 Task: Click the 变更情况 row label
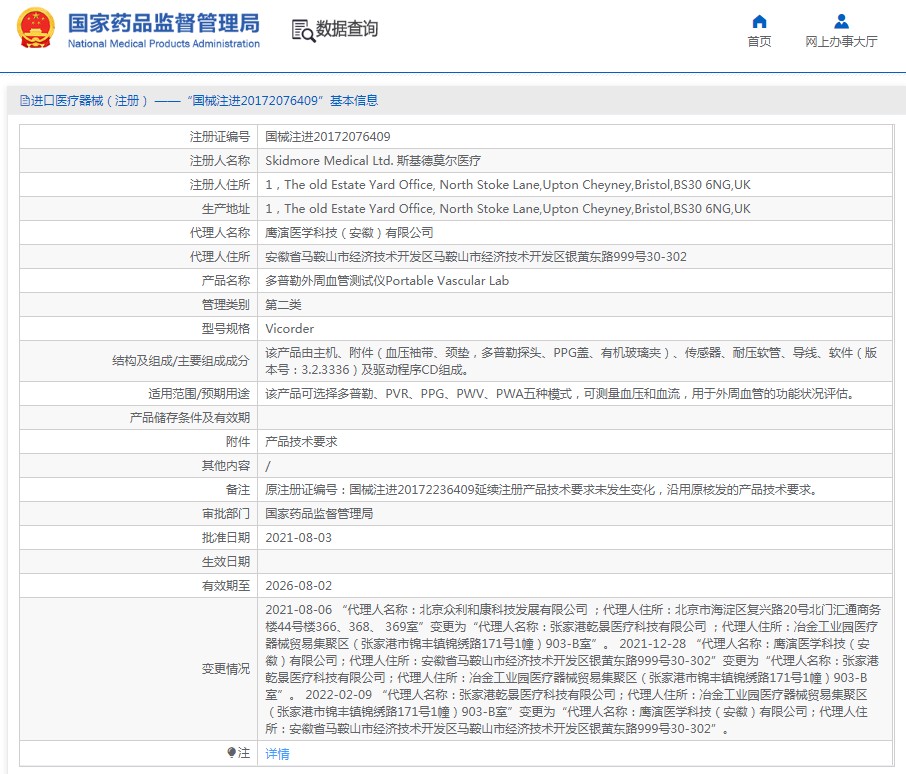click(225, 668)
